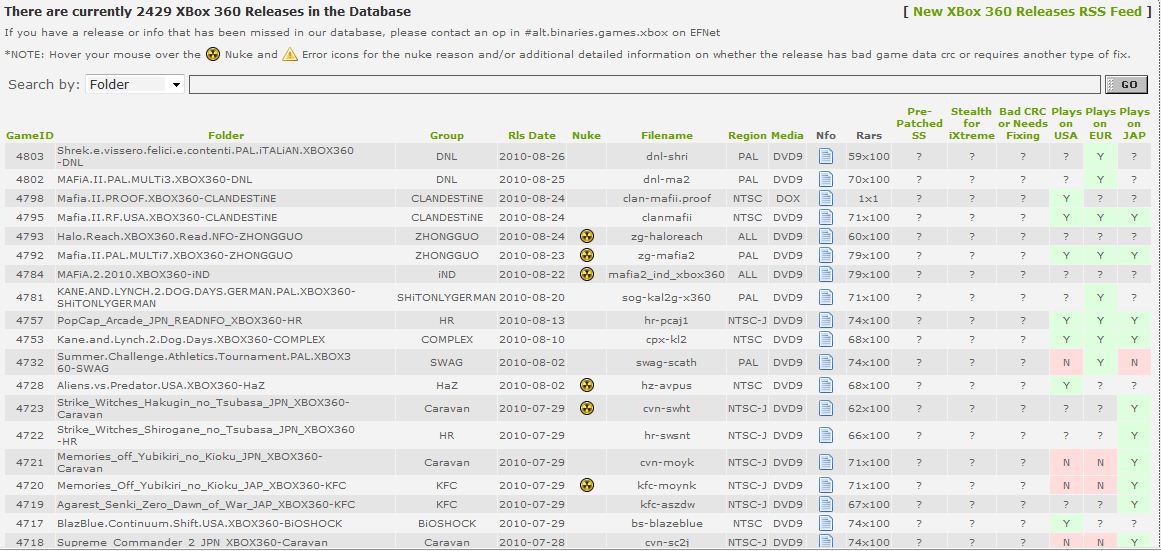Open the Nfo icon for Mafia.II.PAL.MULTi7 row
This screenshot has height=551, width=1161.
coord(826,256)
